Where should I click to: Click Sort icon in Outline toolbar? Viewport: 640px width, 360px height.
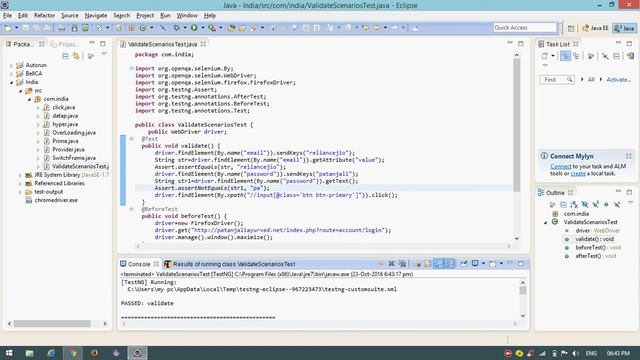click(x=574, y=204)
